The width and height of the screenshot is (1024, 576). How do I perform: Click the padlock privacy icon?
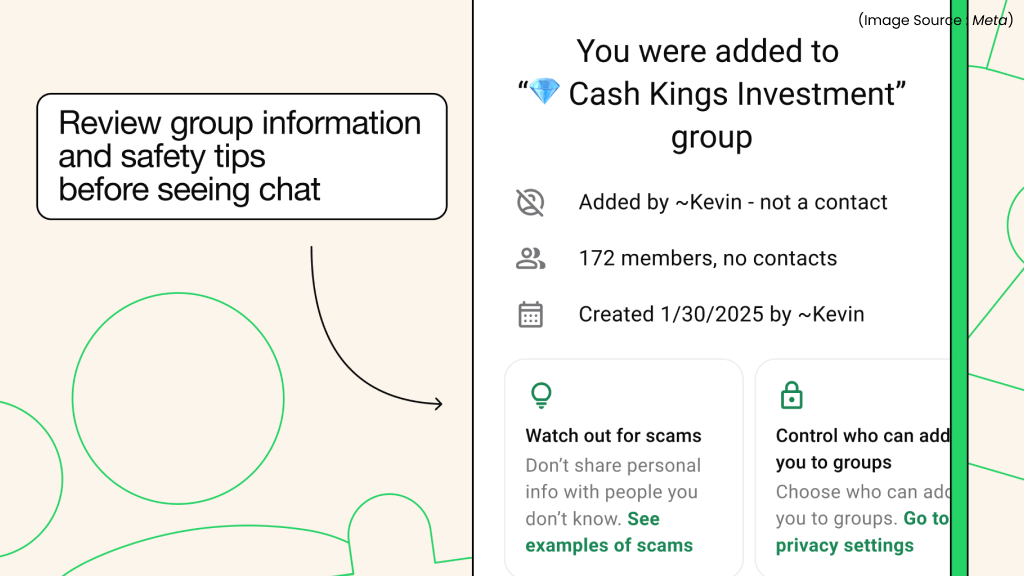coord(791,396)
